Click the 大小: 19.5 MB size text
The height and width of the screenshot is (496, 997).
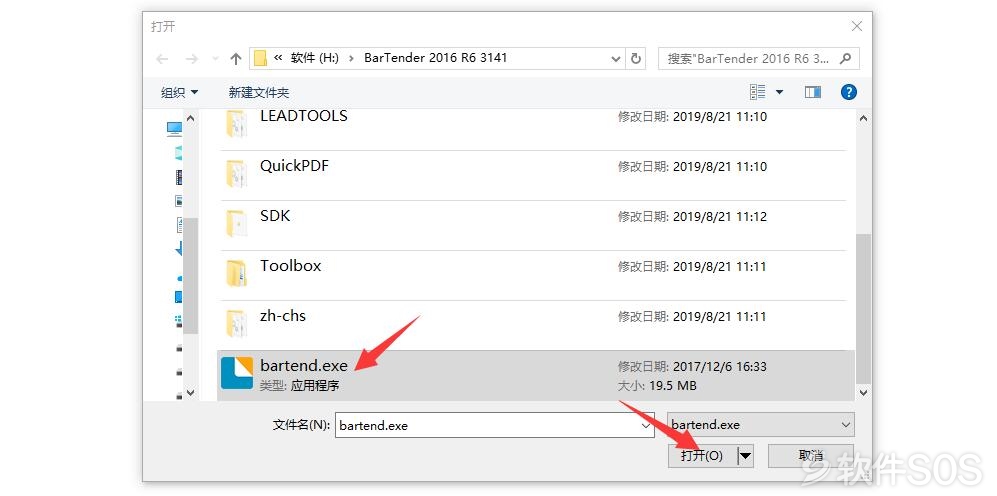coord(657,386)
